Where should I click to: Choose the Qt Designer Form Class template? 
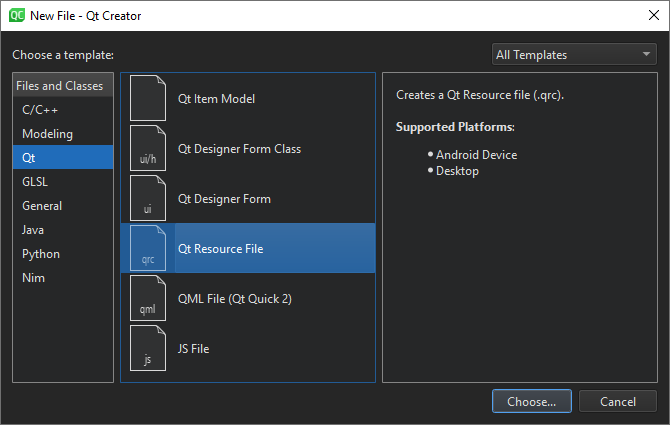[x=239, y=149]
